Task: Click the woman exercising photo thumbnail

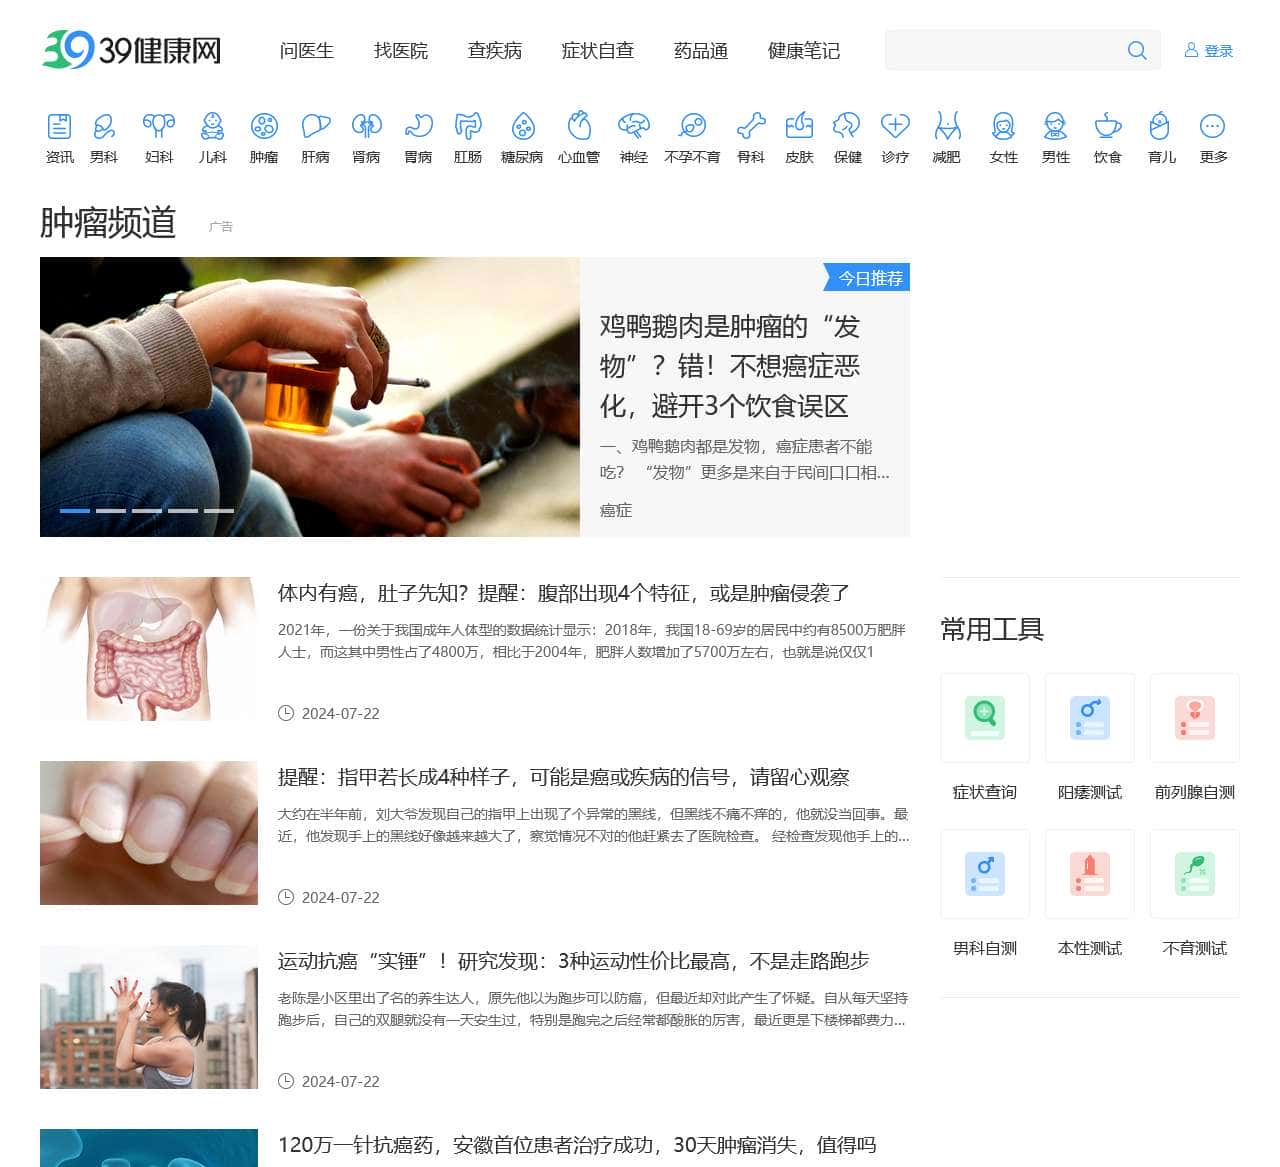Action: [149, 1017]
